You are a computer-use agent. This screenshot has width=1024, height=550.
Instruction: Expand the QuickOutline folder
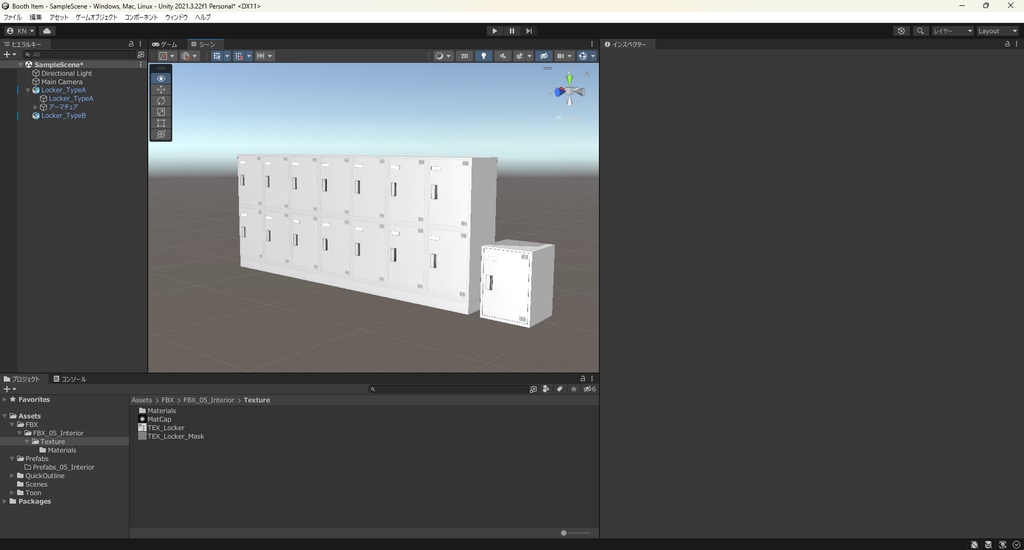[x=12, y=476]
